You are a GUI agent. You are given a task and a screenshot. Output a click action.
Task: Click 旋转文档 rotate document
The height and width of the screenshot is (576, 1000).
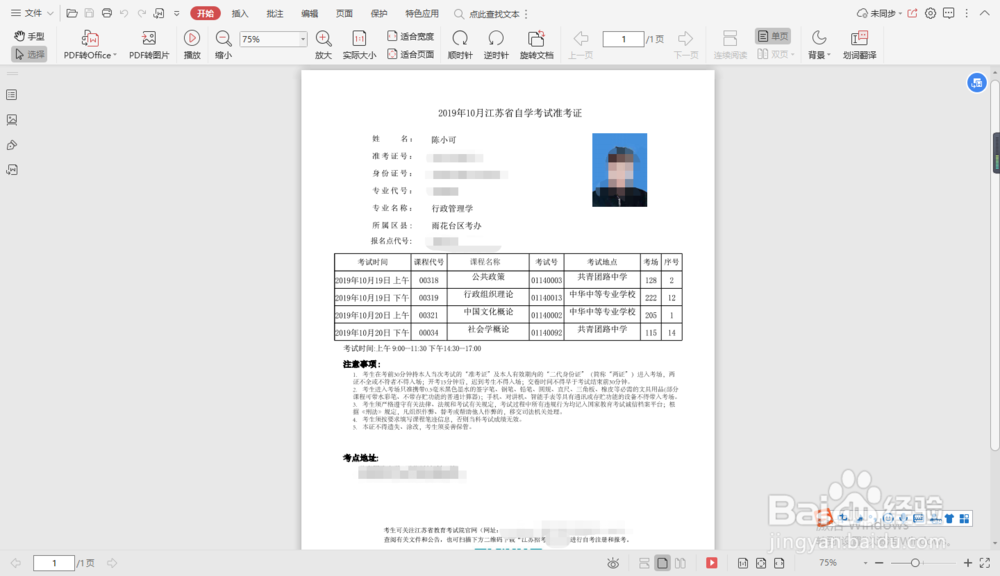click(x=536, y=45)
